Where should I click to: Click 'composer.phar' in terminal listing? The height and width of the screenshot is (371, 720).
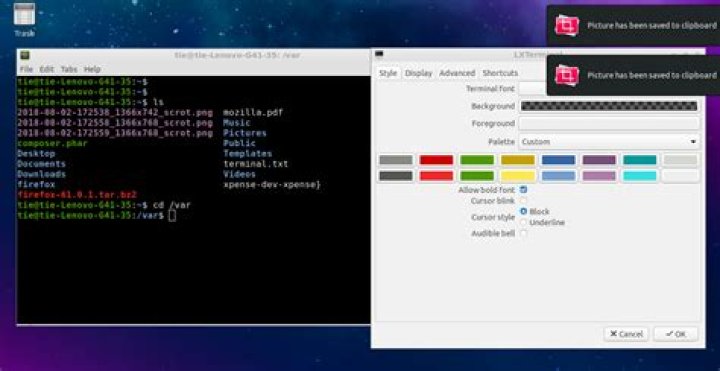(x=52, y=143)
